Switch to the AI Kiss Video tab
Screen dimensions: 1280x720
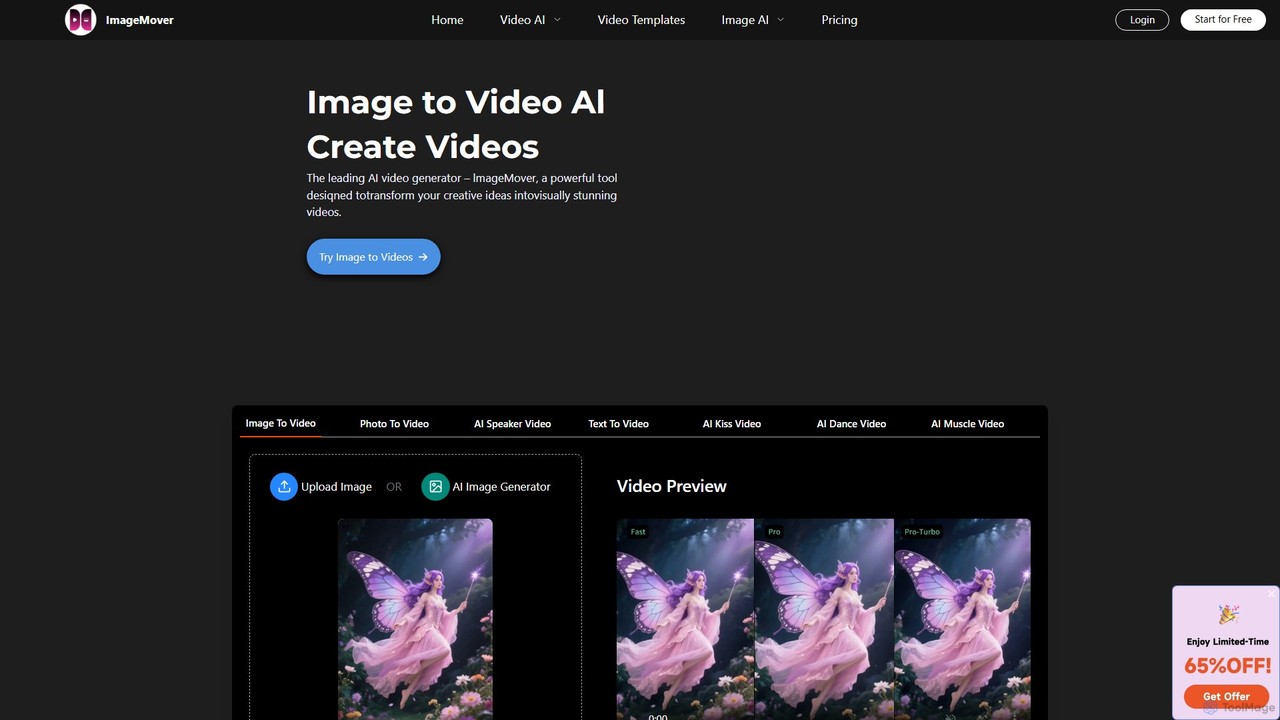731,424
